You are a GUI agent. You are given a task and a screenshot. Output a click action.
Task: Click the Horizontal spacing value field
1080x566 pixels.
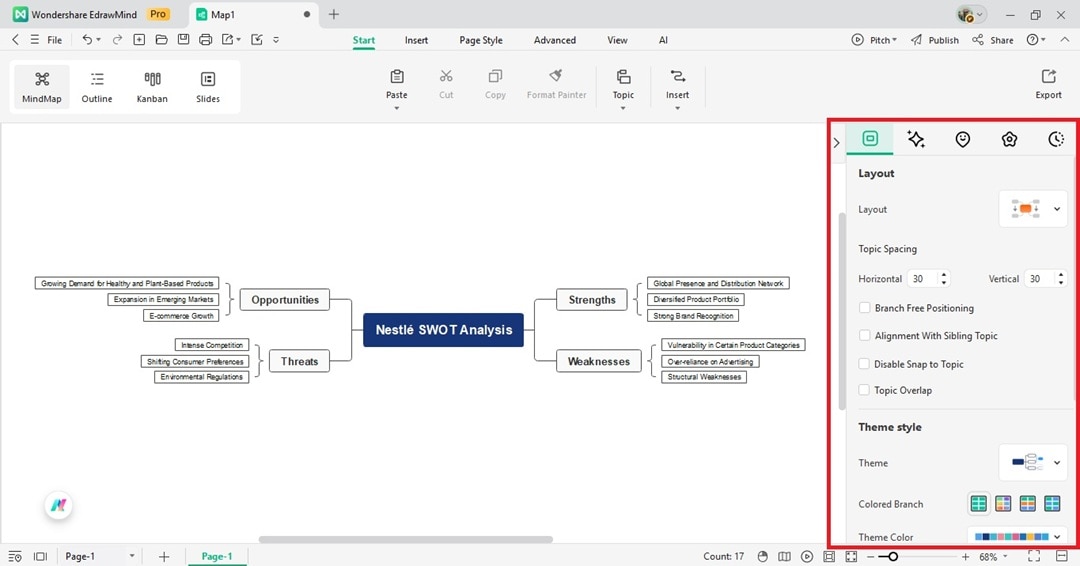(923, 278)
